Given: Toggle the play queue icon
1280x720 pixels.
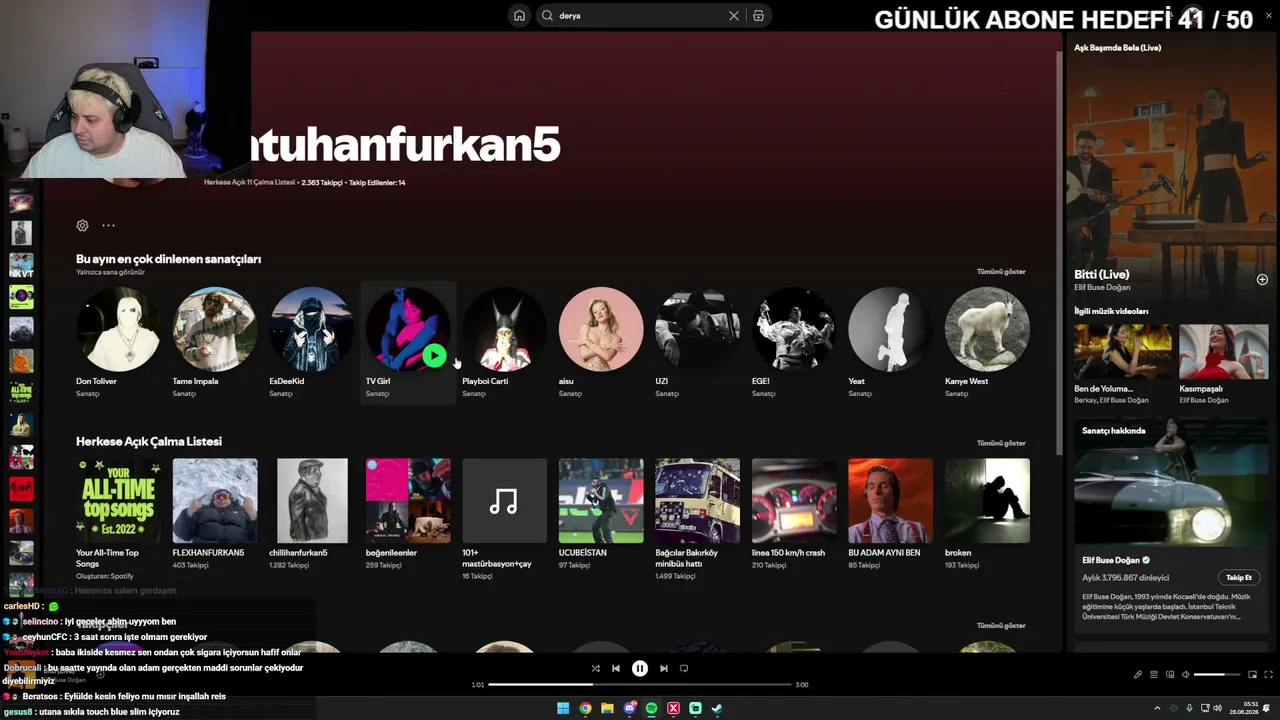Looking at the screenshot, I should [x=1154, y=675].
